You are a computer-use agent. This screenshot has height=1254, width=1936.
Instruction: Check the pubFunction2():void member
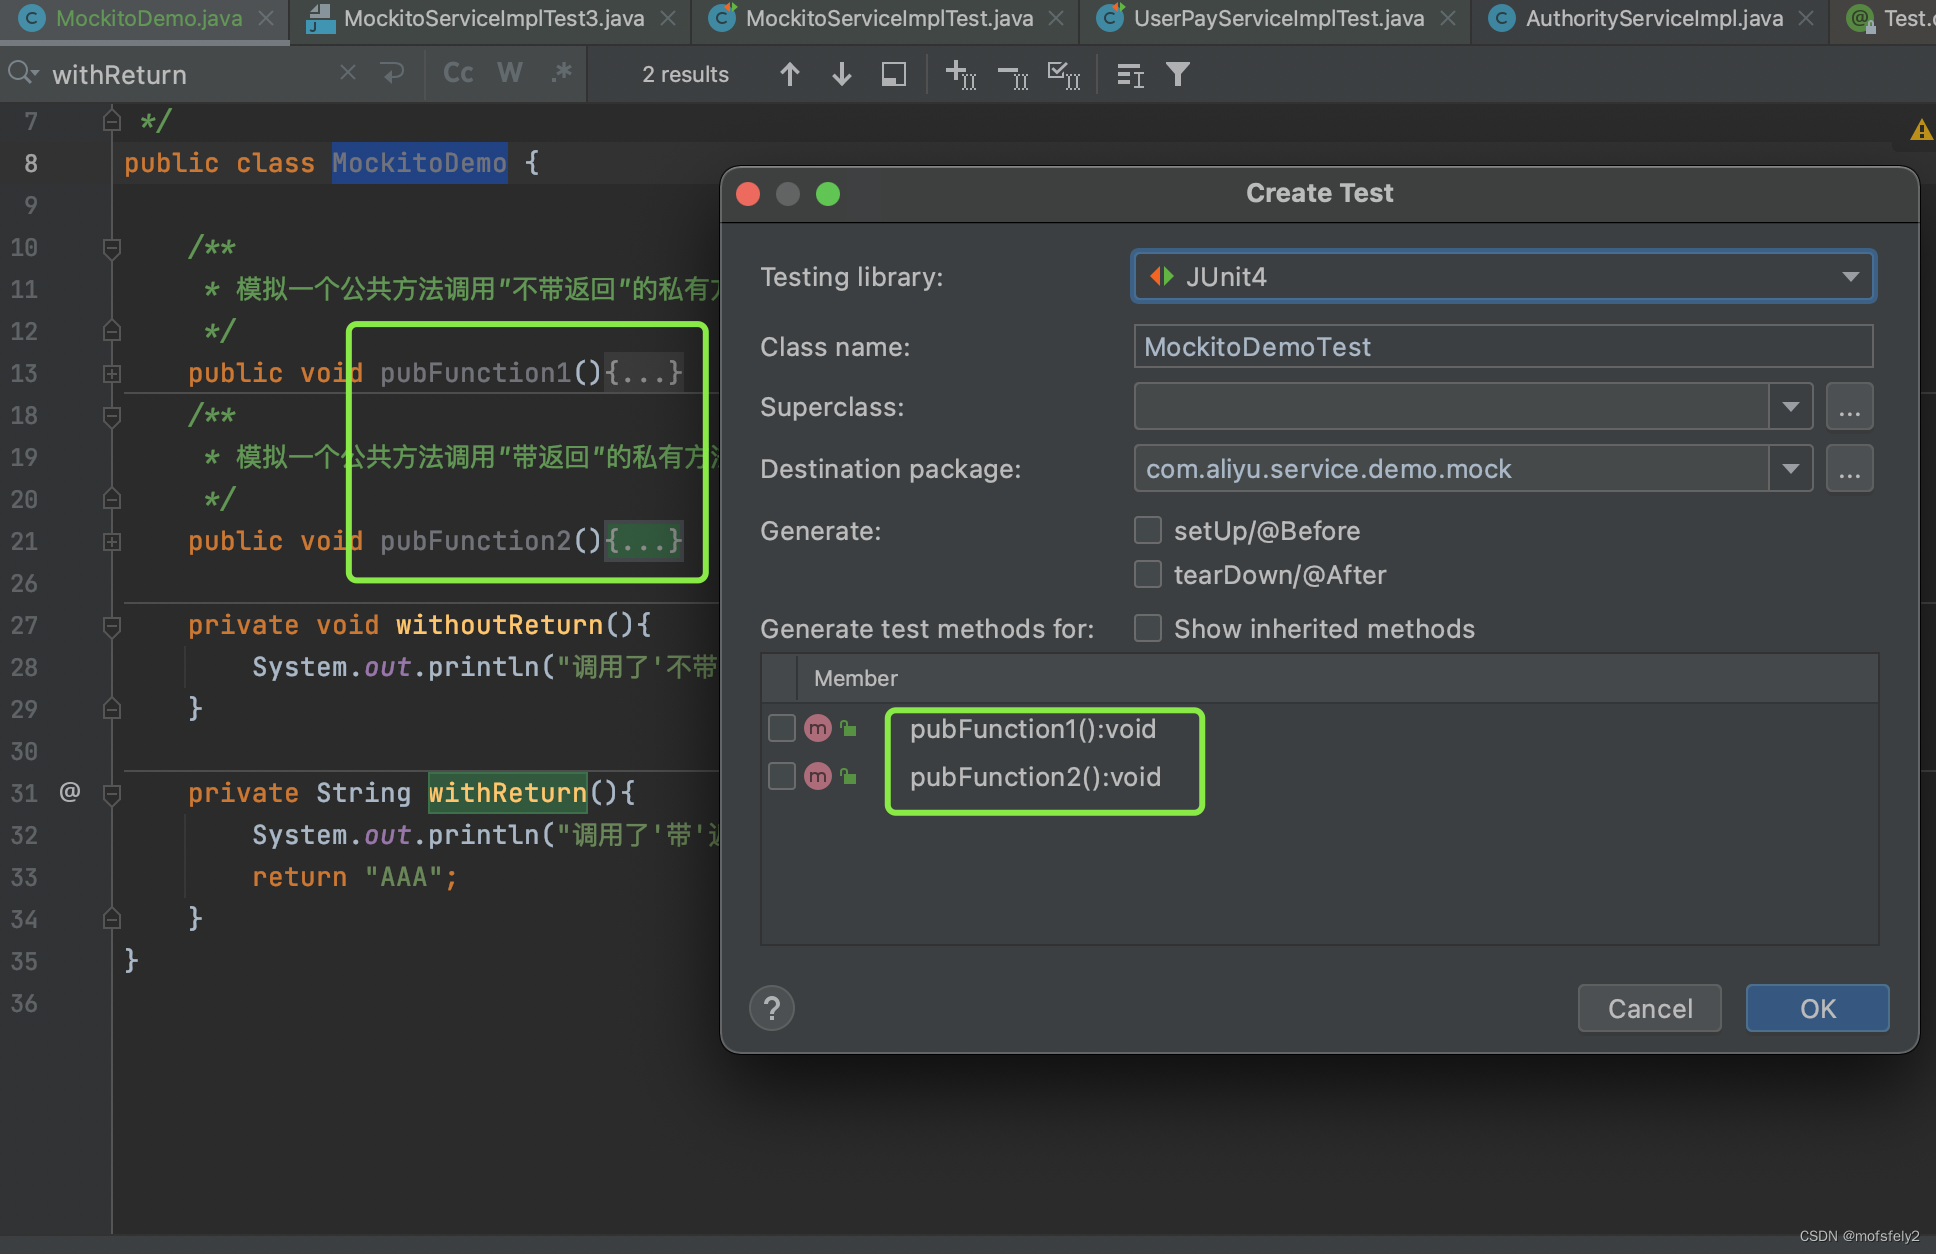(x=782, y=776)
